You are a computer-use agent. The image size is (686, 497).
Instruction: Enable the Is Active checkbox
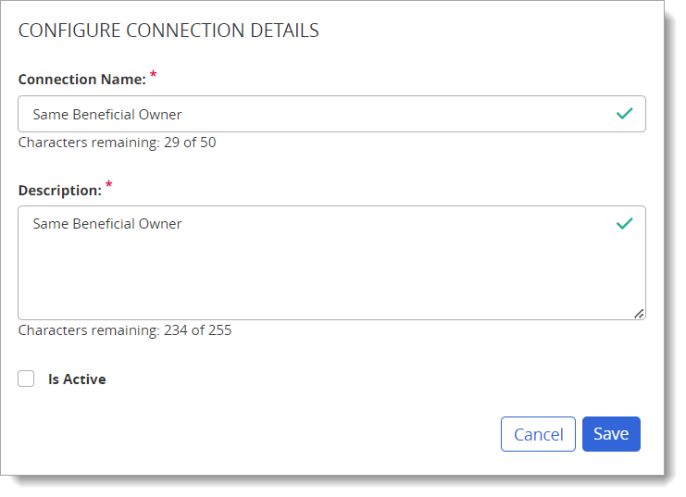click(x=26, y=378)
